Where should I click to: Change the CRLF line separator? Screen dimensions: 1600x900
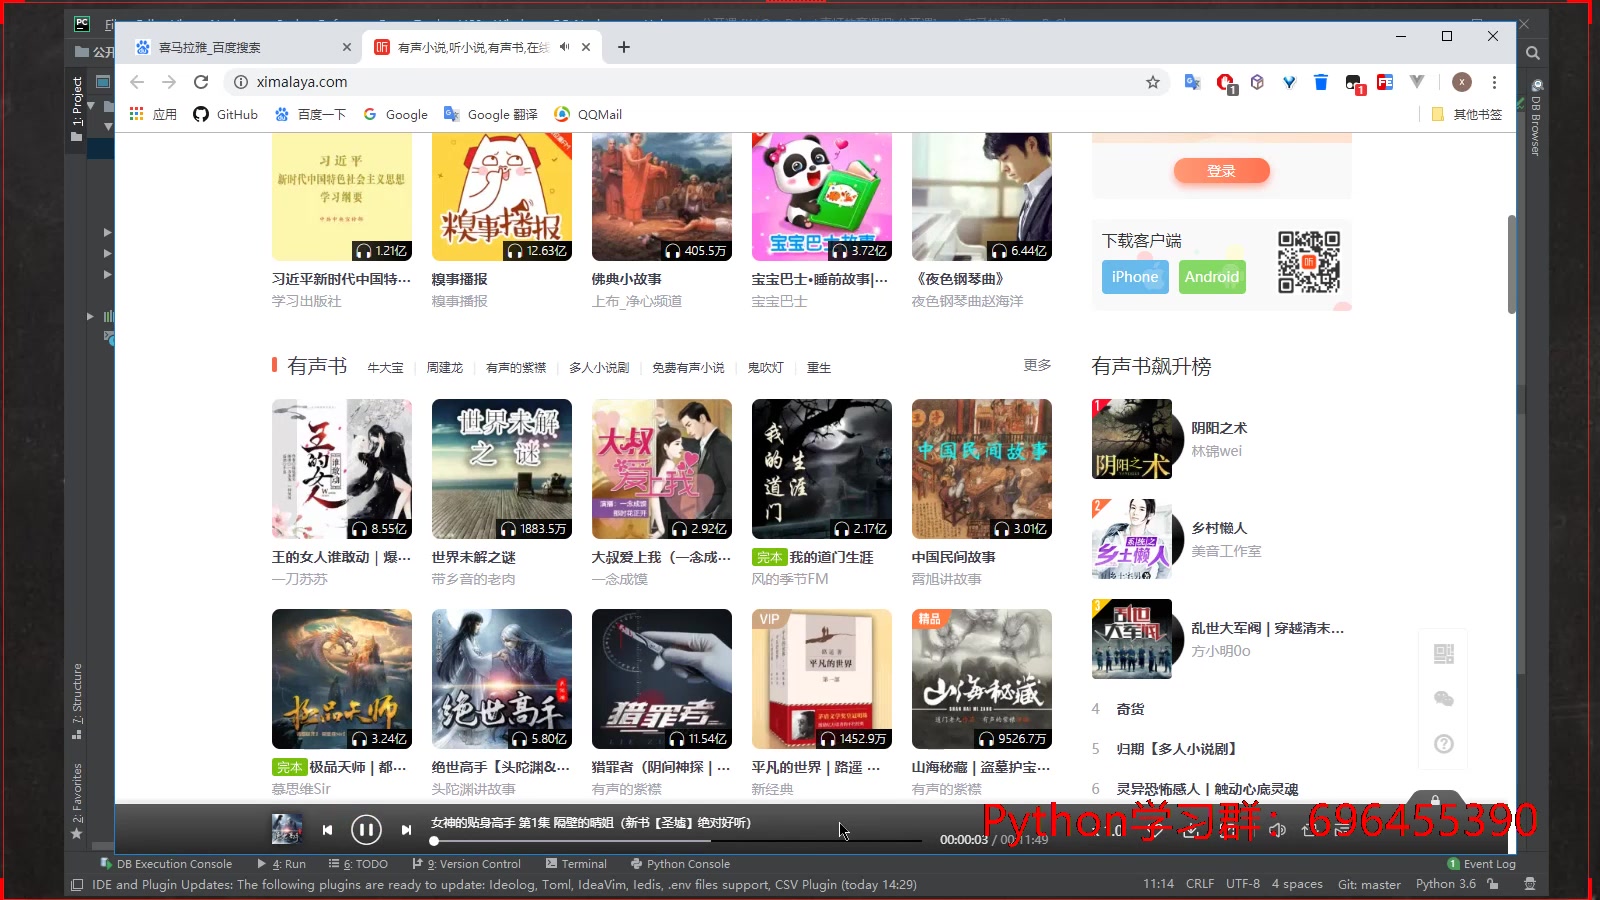[x=1200, y=884]
